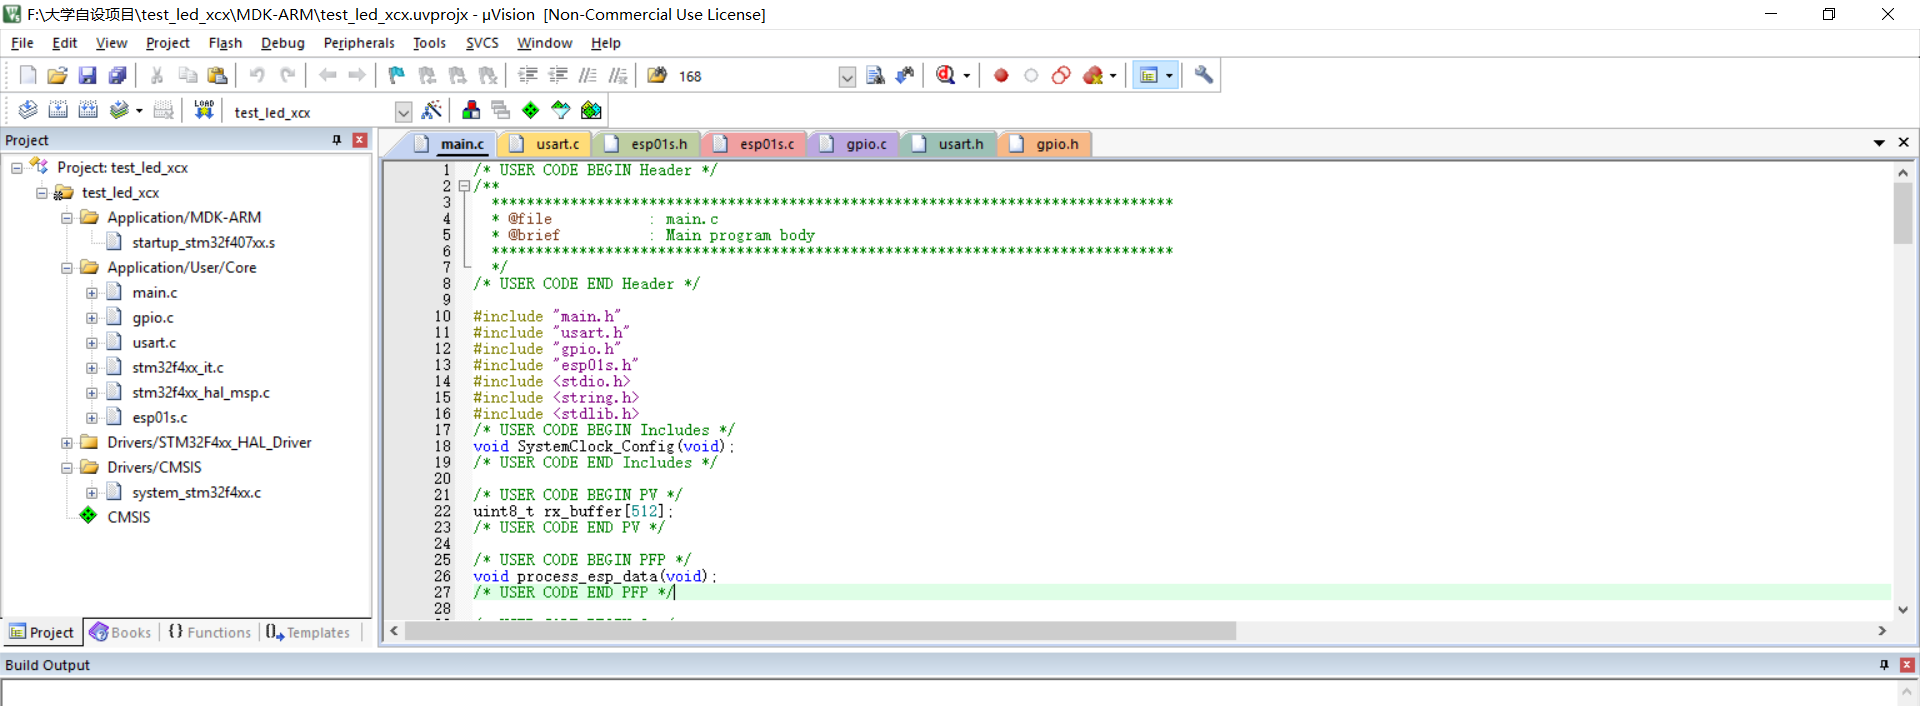Open the Peripherals menu
Screen dimensions: 1920x706
[x=359, y=43]
